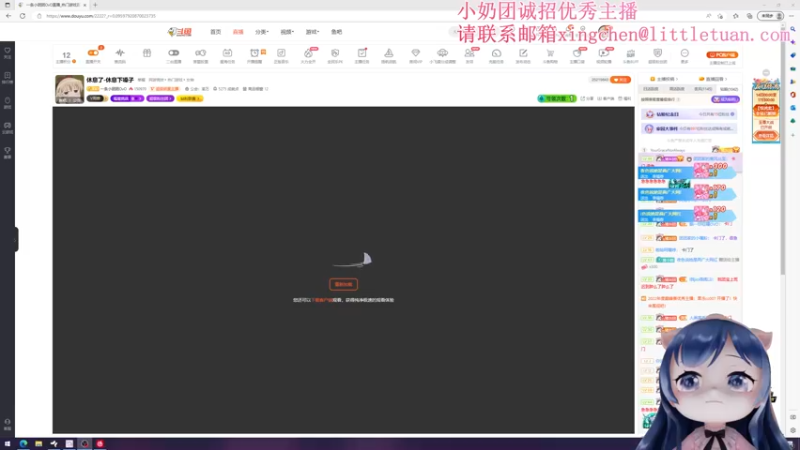Open the gift box toolbar icon
Viewport: 800px width, 450px height.
147,53
